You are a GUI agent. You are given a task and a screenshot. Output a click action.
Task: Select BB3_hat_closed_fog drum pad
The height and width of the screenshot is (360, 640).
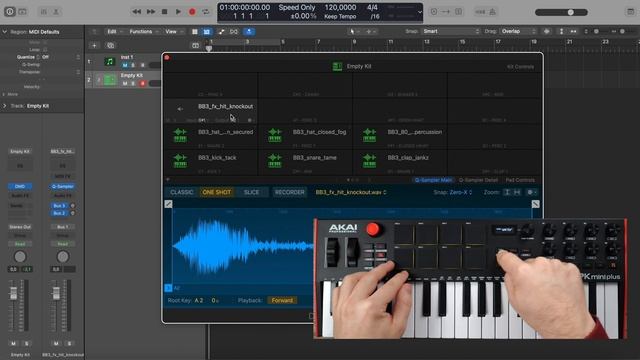pos(305,136)
